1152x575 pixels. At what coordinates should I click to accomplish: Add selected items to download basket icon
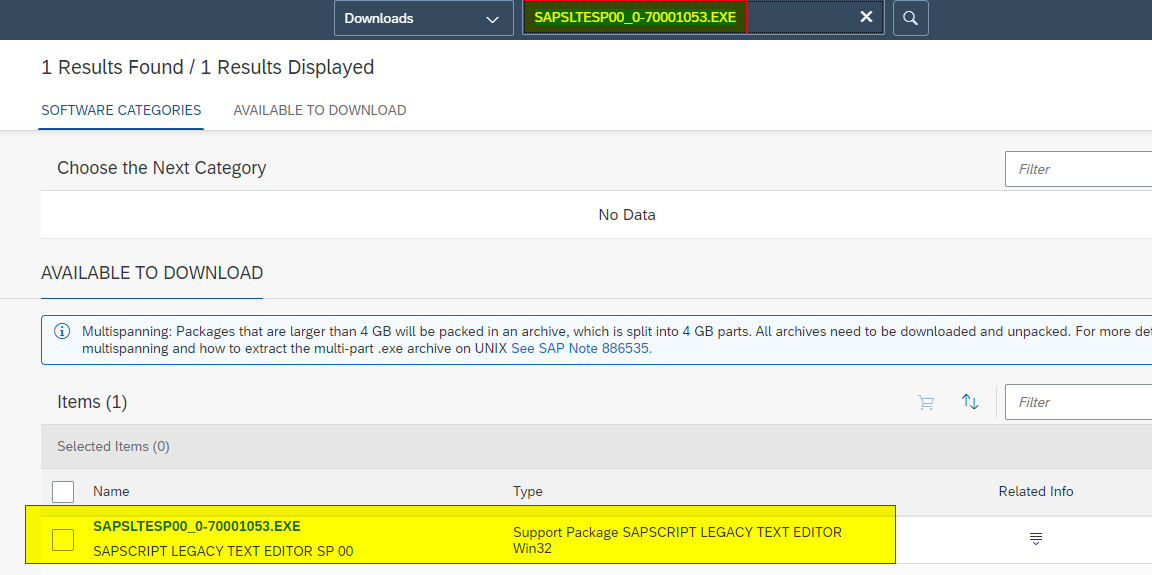click(x=926, y=402)
